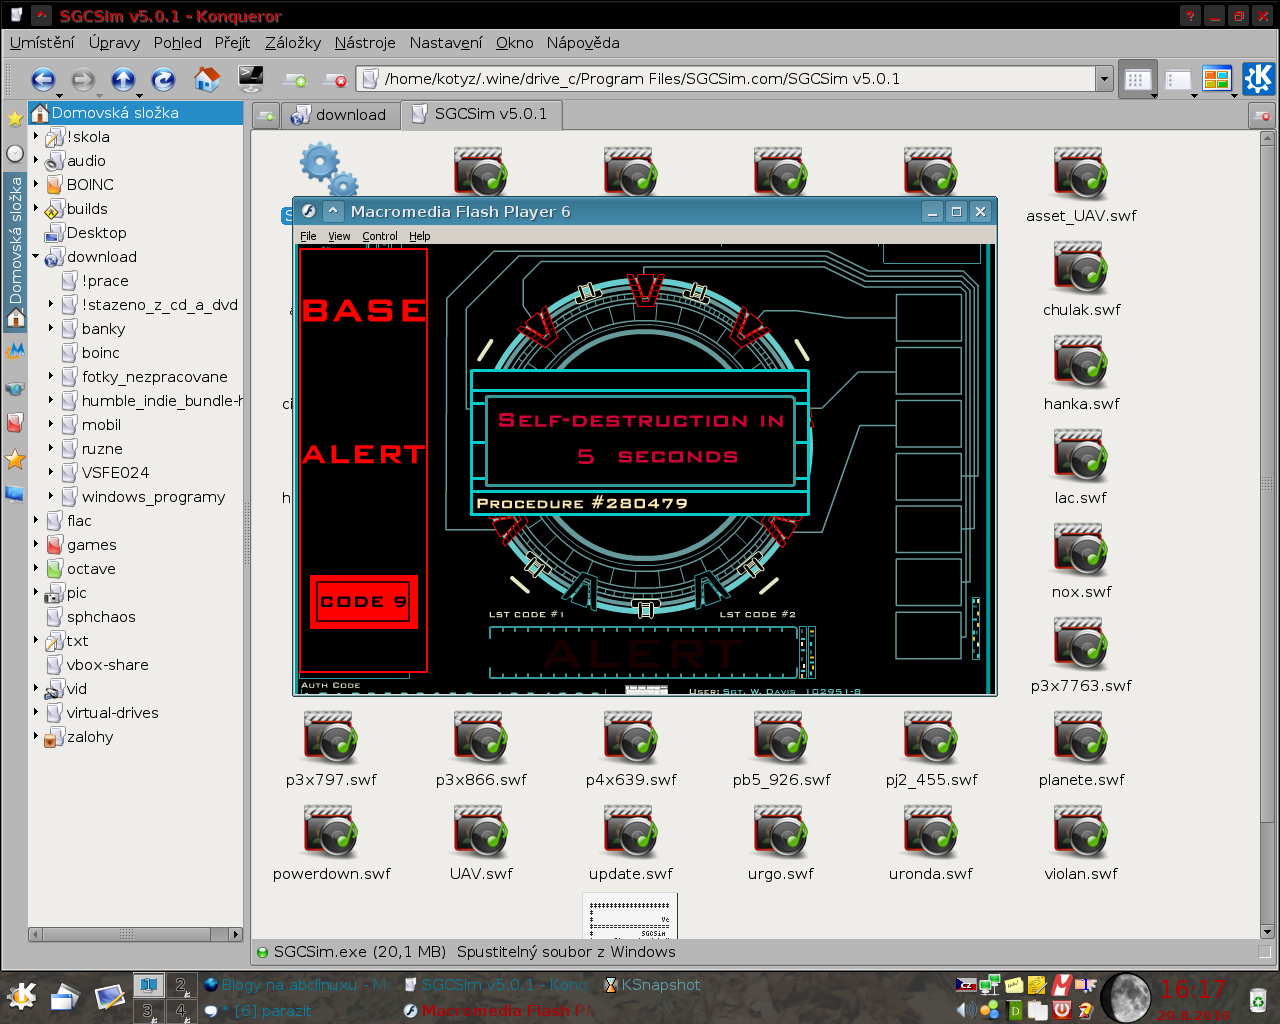The height and width of the screenshot is (1024, 1280).
Task: Open the chulak.swf file icon
Action: (1081, 269)
